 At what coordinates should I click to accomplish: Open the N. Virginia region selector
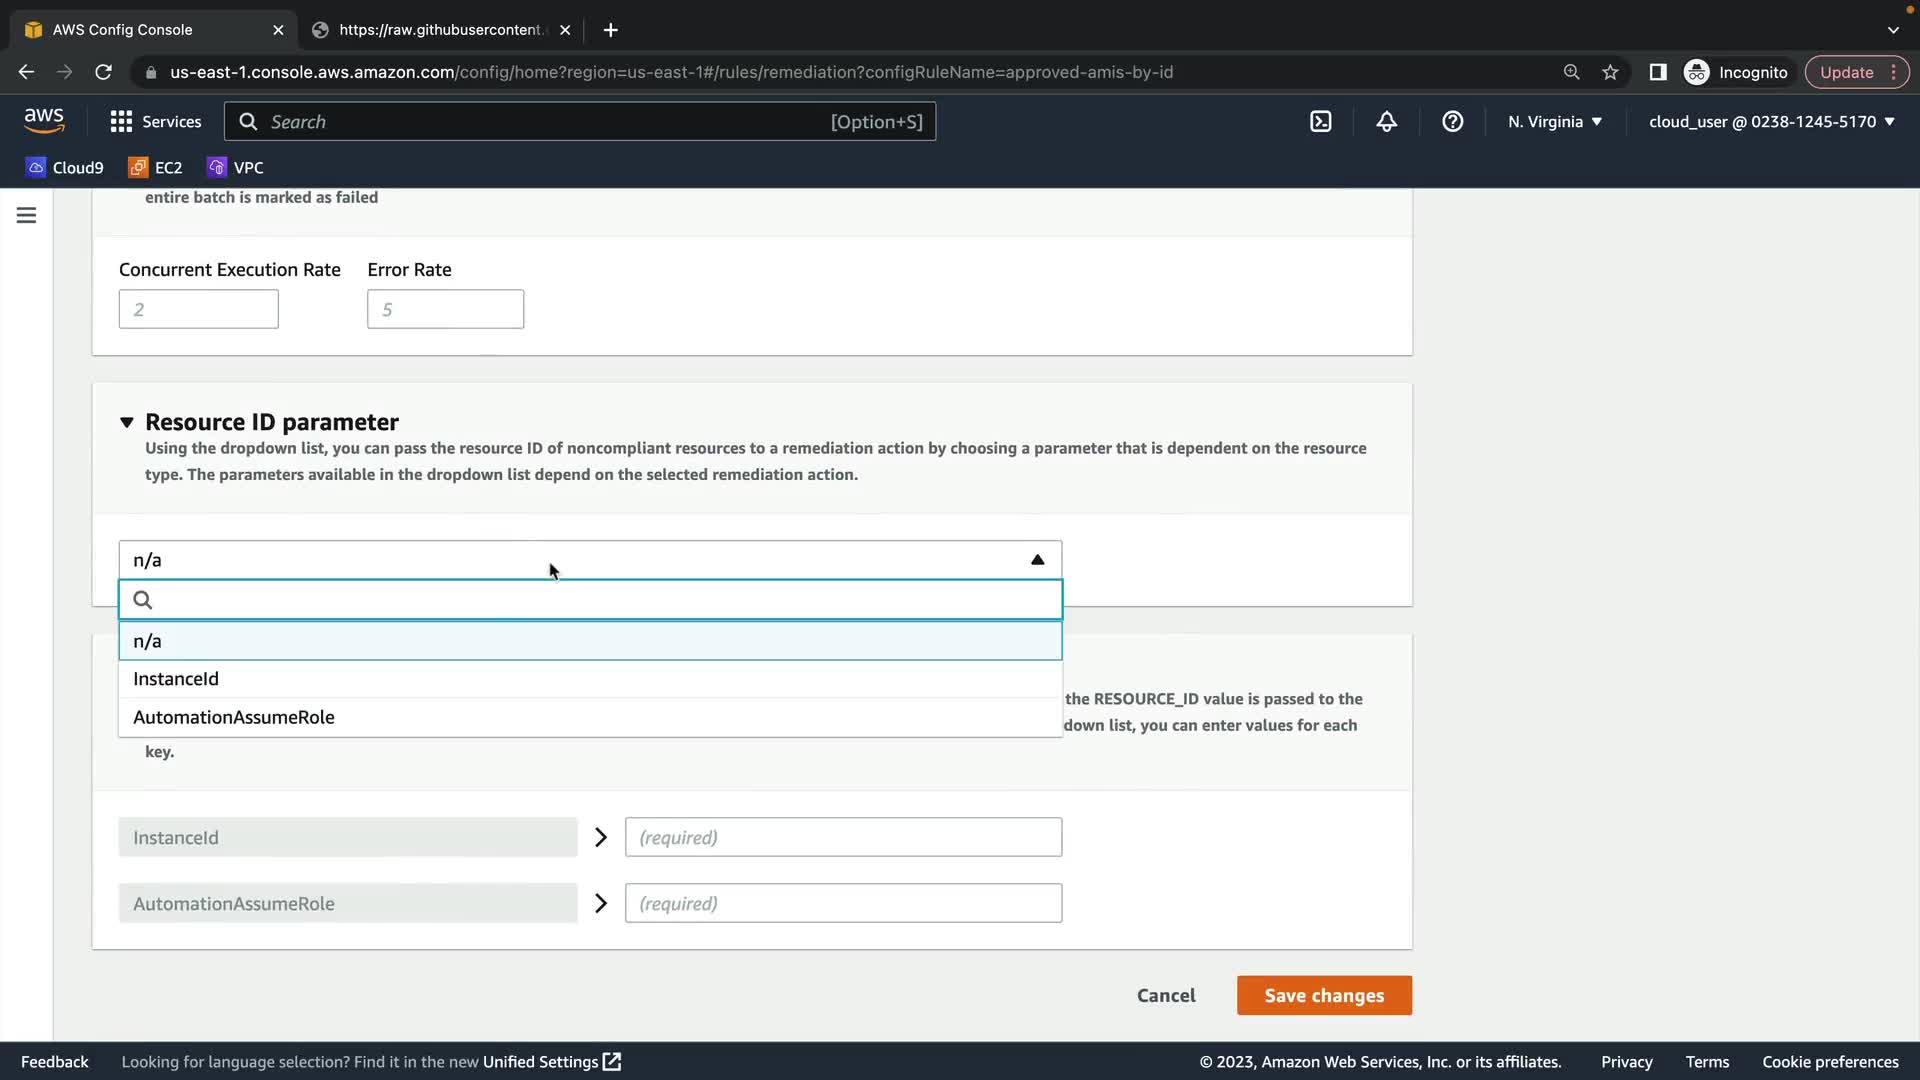pyautogui.click(x=1554, y=121)
